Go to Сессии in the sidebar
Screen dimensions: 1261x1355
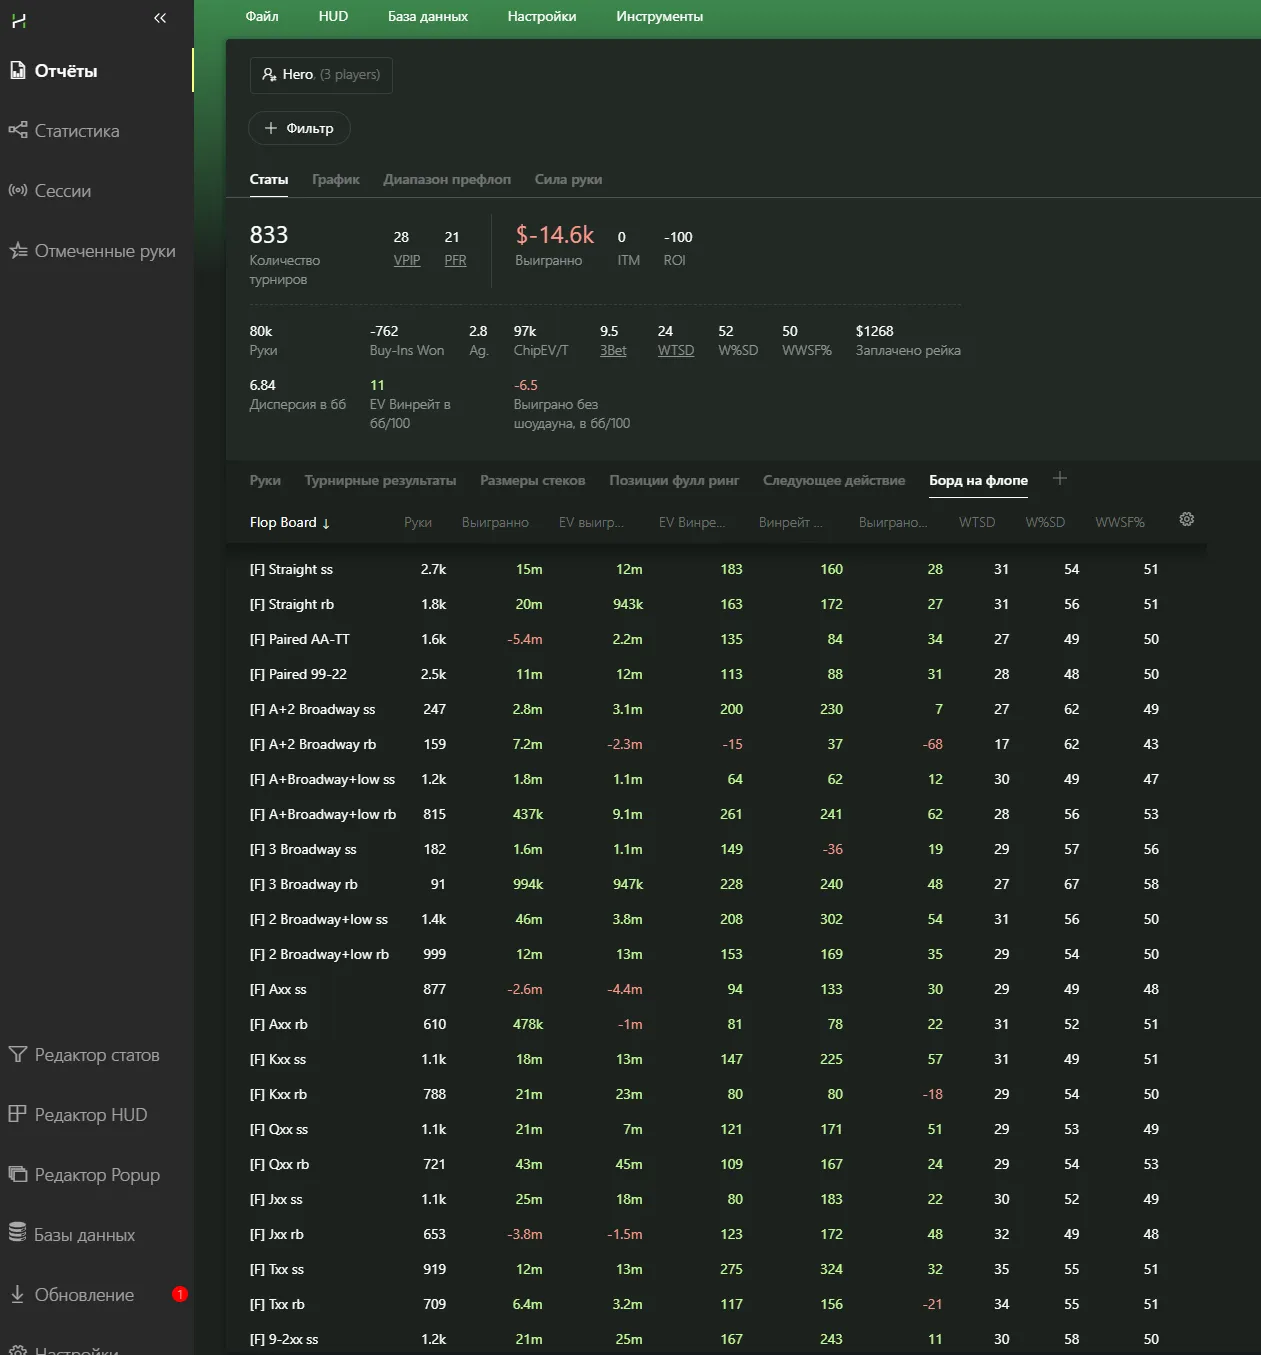[x=62, y=191]
